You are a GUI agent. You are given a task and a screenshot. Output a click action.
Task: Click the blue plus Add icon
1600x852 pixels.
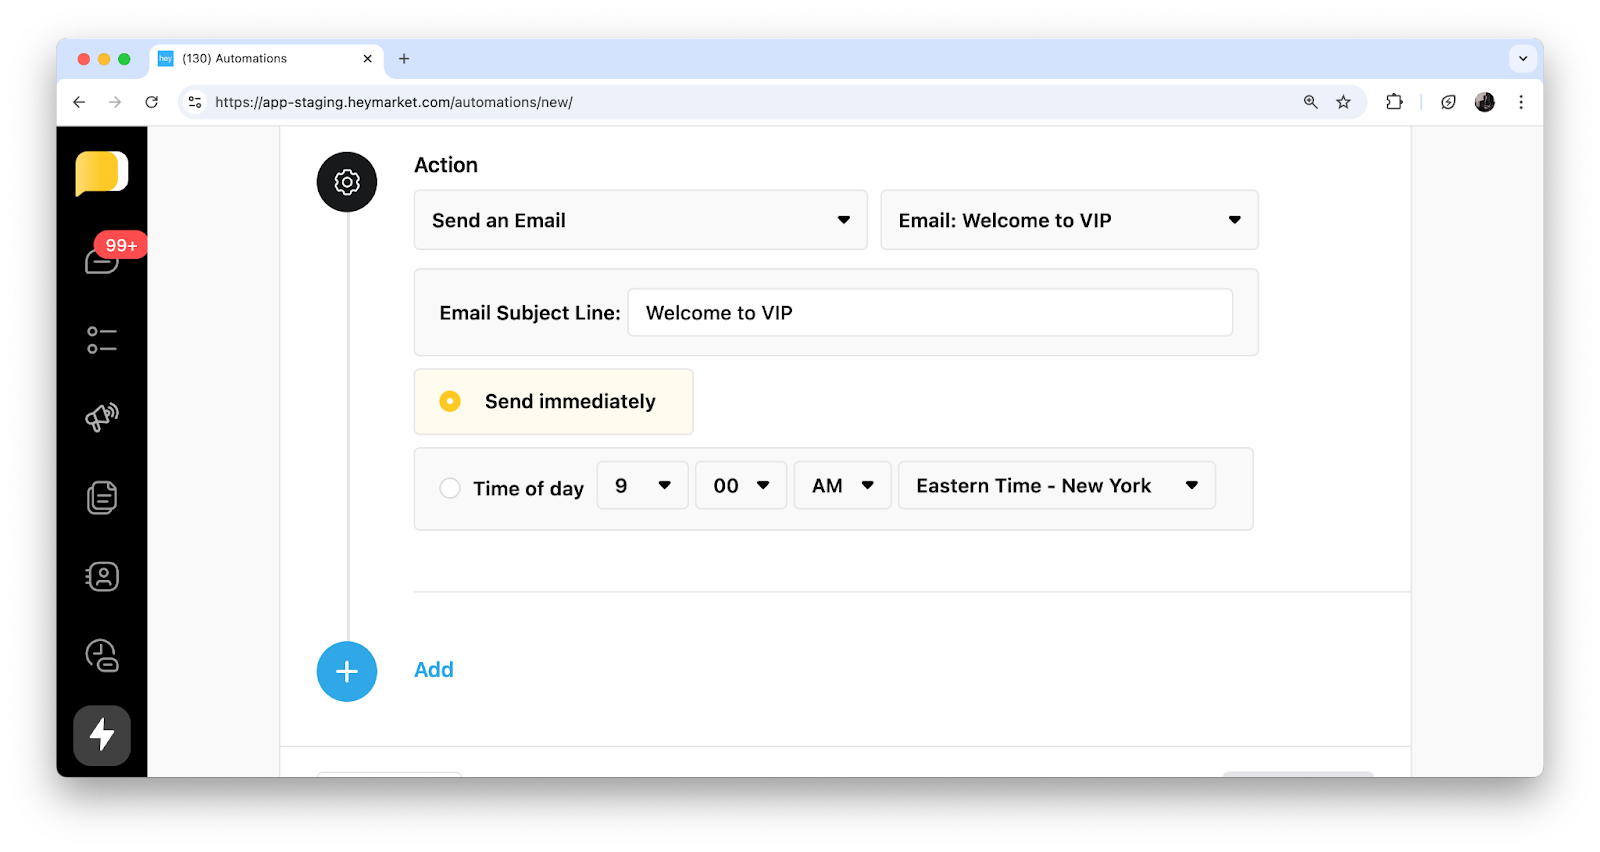point(347,671)
